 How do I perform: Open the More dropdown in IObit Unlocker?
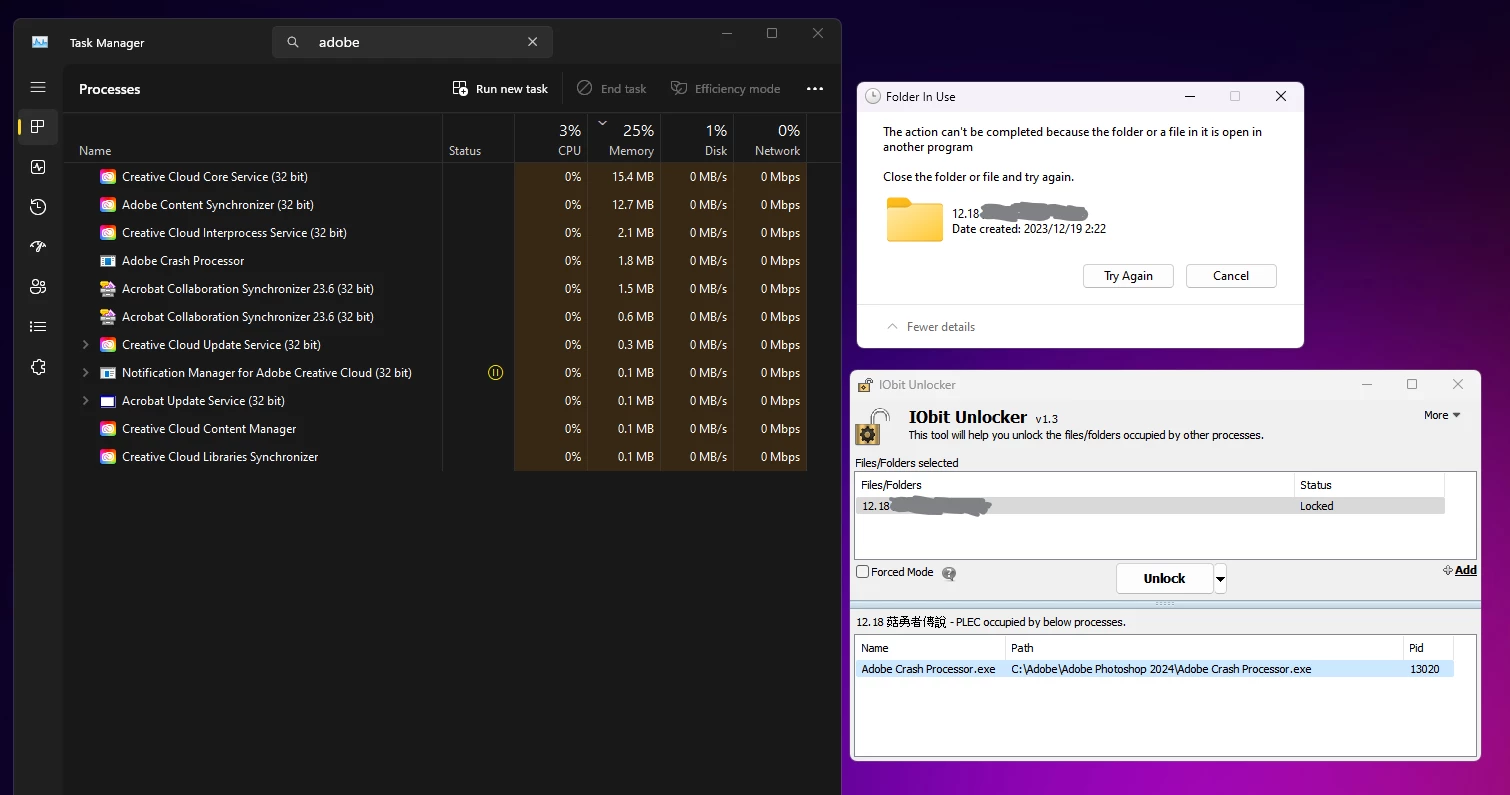click(1442, 415)
